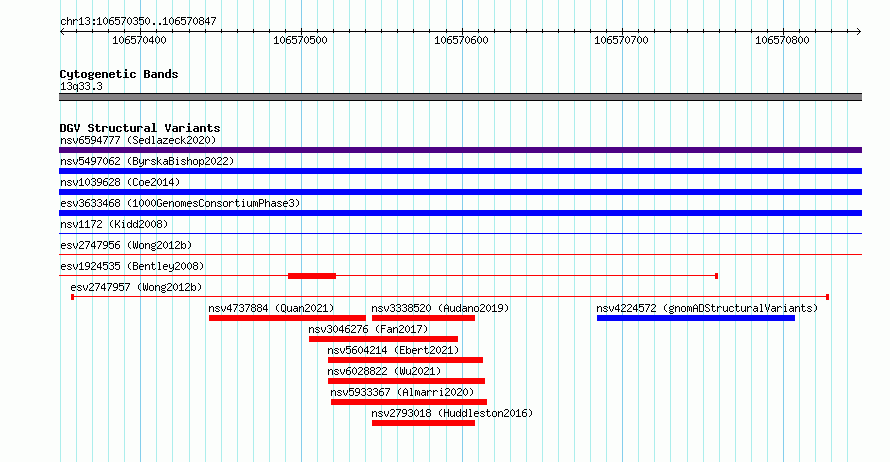The image size is (890, 462).
Task: Click the thick red segment of esv1924535
Action: pyautogui.click(x=312, y=276)
